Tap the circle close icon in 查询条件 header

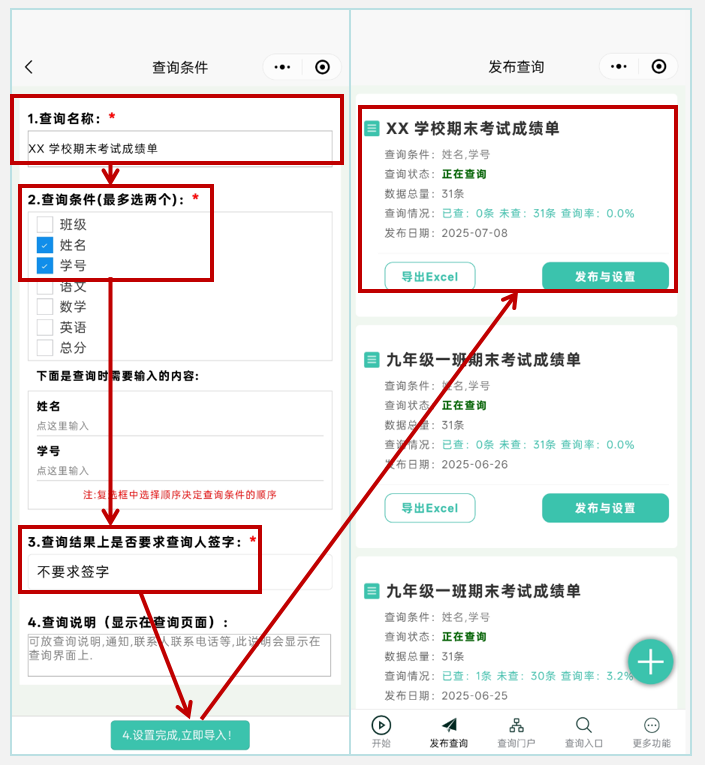tap(322, 67)
